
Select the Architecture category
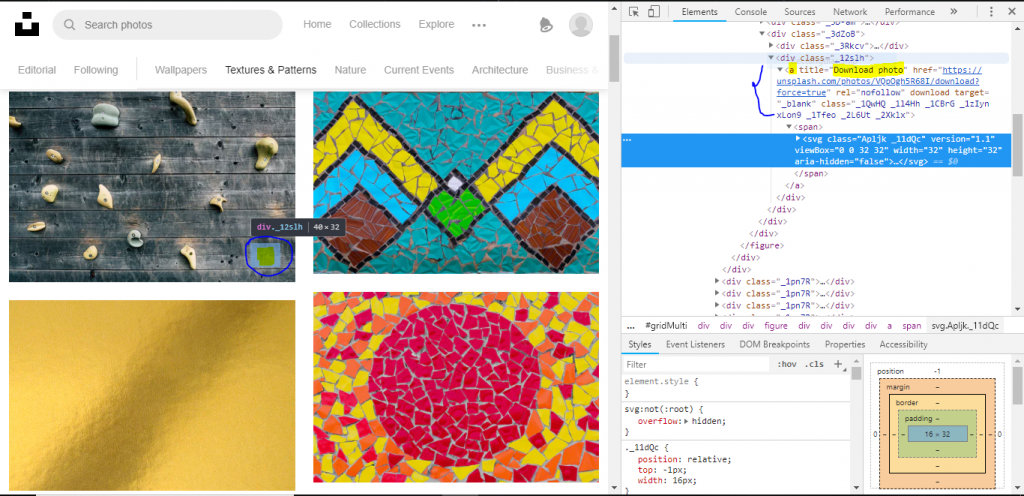point(500,70)
